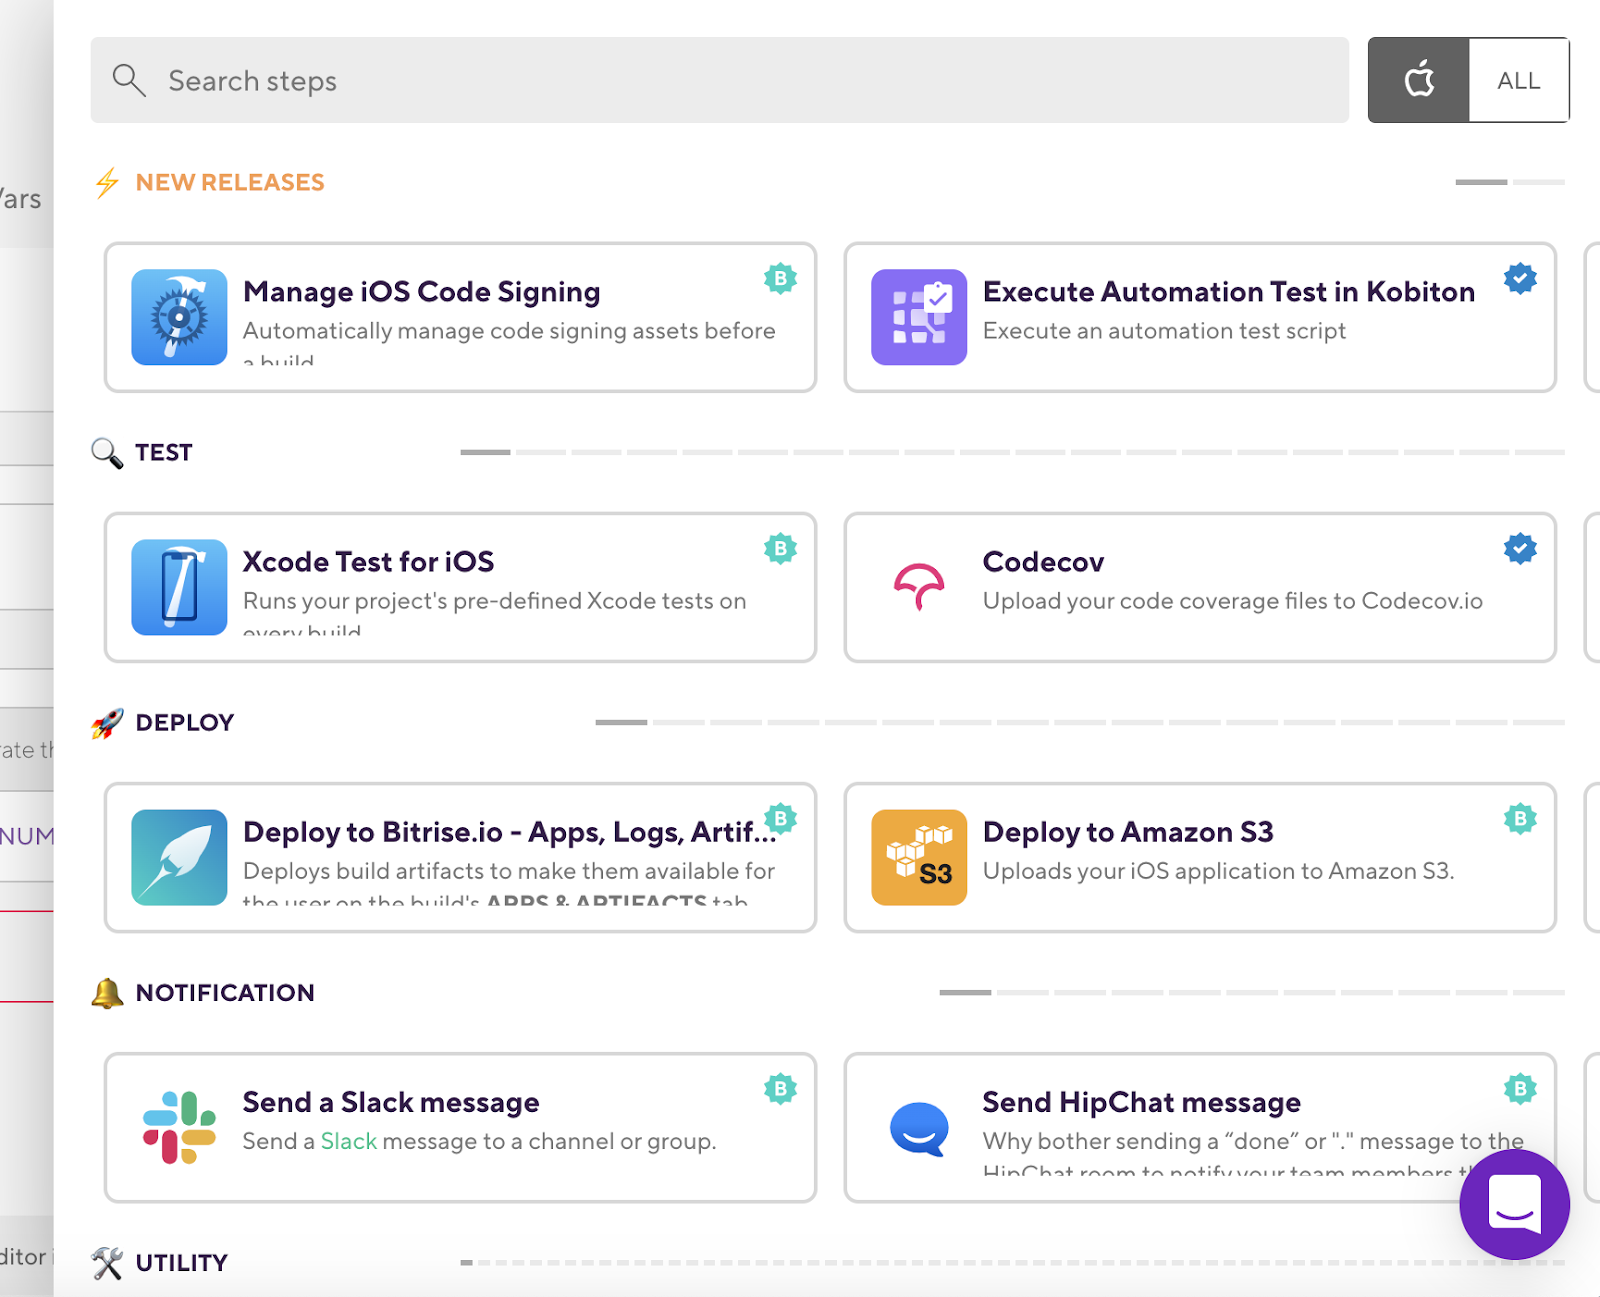The width and height of the screenshot is (1600, 1297).
Task: Click 'Execute an automation test script' description
Action: click(1164, 331)
